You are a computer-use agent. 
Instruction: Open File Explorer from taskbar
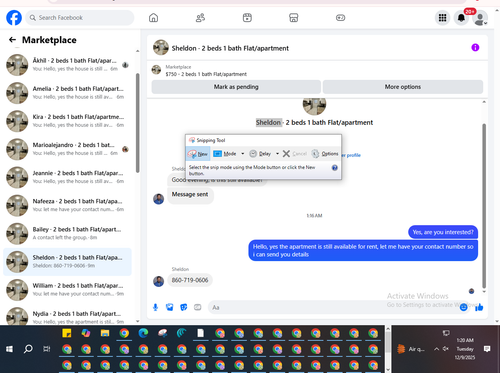105,333
